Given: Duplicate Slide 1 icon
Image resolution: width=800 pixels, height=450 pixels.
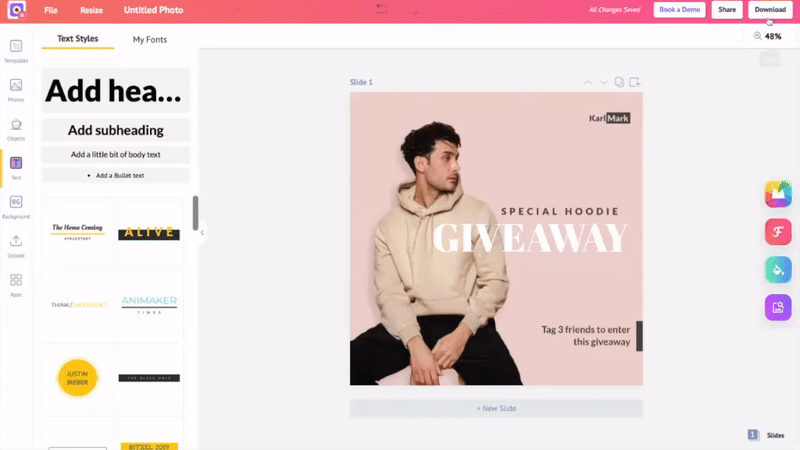Looking at the screenshot, I should coord(619,82).
